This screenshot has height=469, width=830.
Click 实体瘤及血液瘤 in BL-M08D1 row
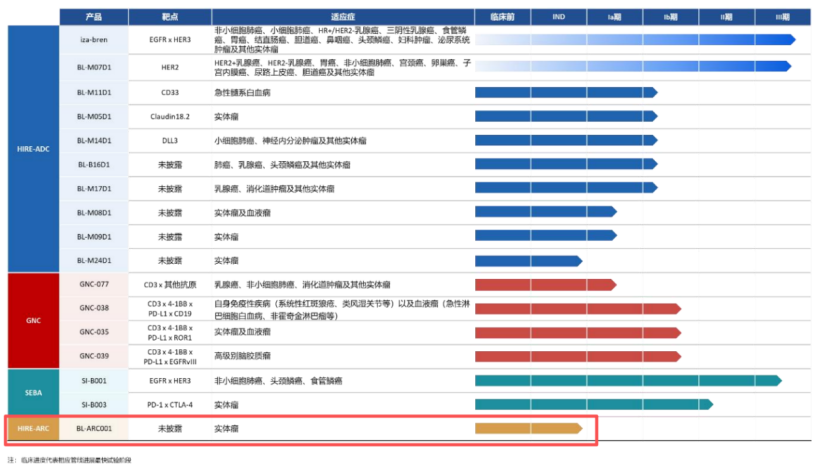point(242,213)
